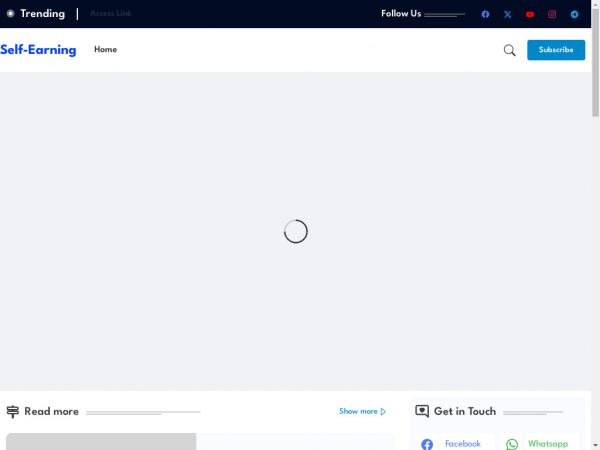Open the Access Link trending item
This screenshot has width=600, height=450.
pyautogui.click(x=110, y=14)
